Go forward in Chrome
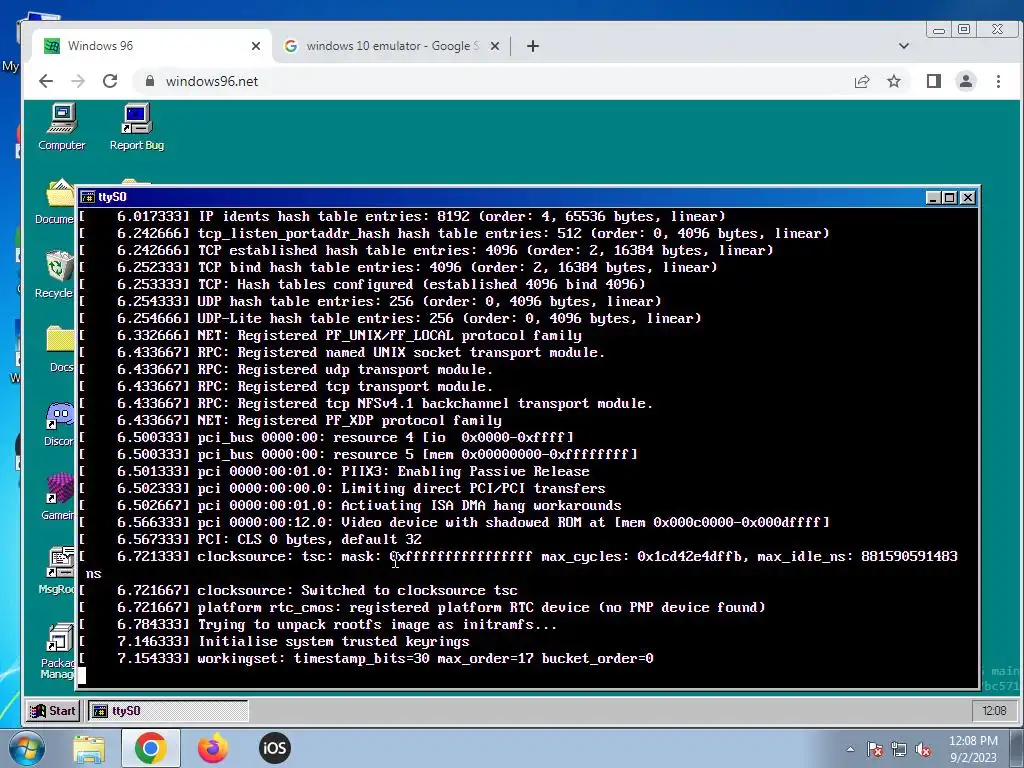The image size is (1024, 768). coord(78,81)
